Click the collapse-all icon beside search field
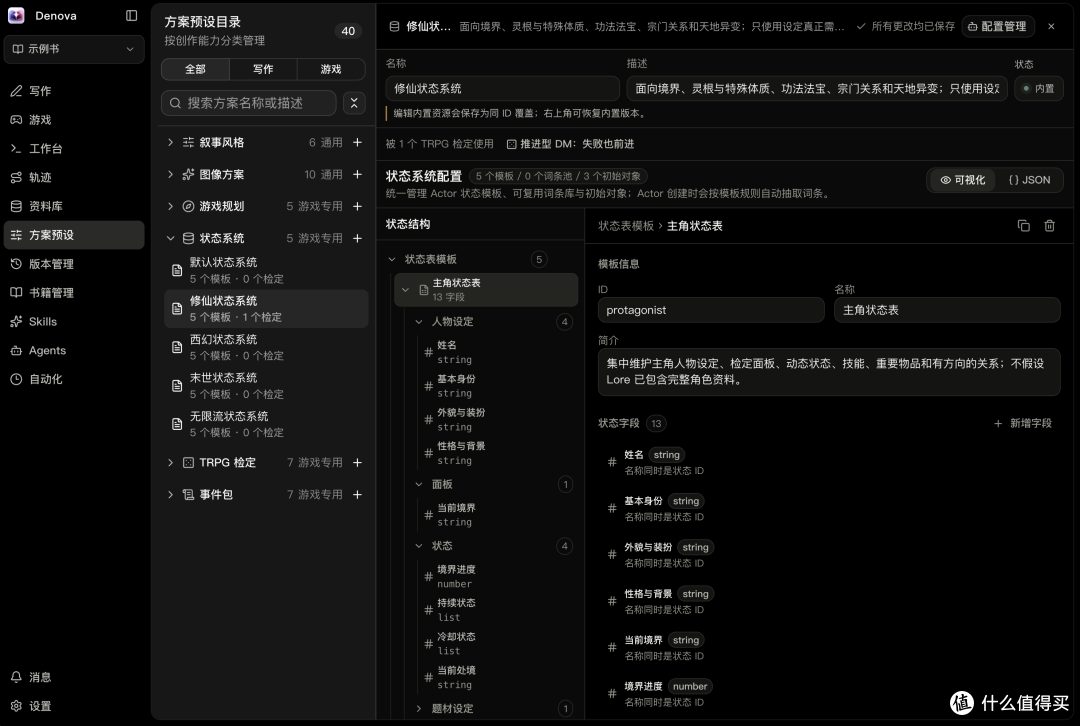This screenshot has height=726, width=1080. [354, 103]
